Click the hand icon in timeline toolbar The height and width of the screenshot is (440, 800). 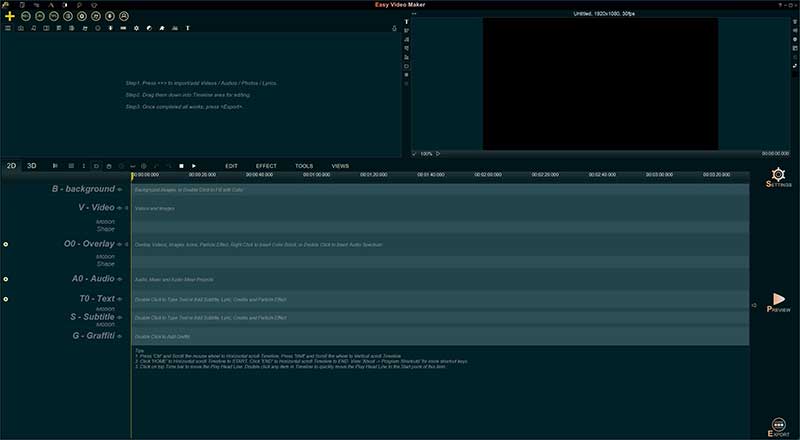click(109, 166)
